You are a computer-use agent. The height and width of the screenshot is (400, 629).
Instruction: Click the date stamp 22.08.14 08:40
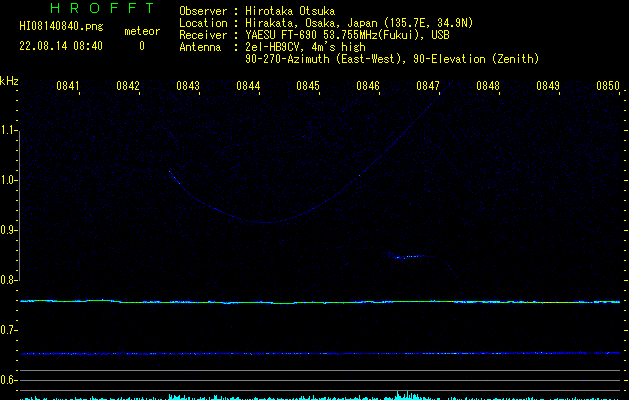tap(61, 46)
